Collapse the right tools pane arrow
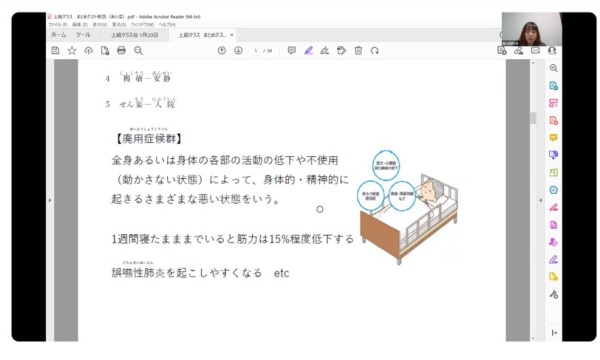600x360 pixels. (540, 200)
